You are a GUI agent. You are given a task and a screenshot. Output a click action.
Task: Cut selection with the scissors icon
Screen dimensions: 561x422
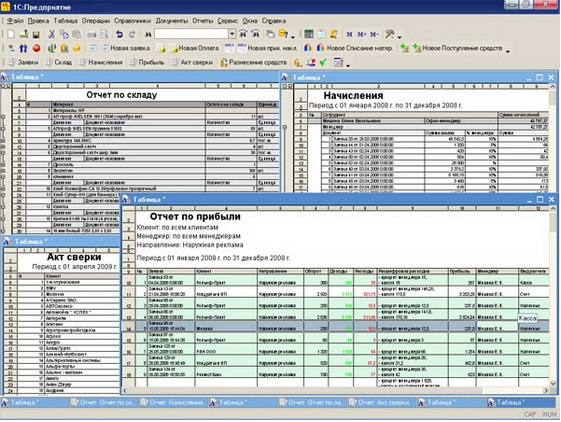[x=52, y=34]
